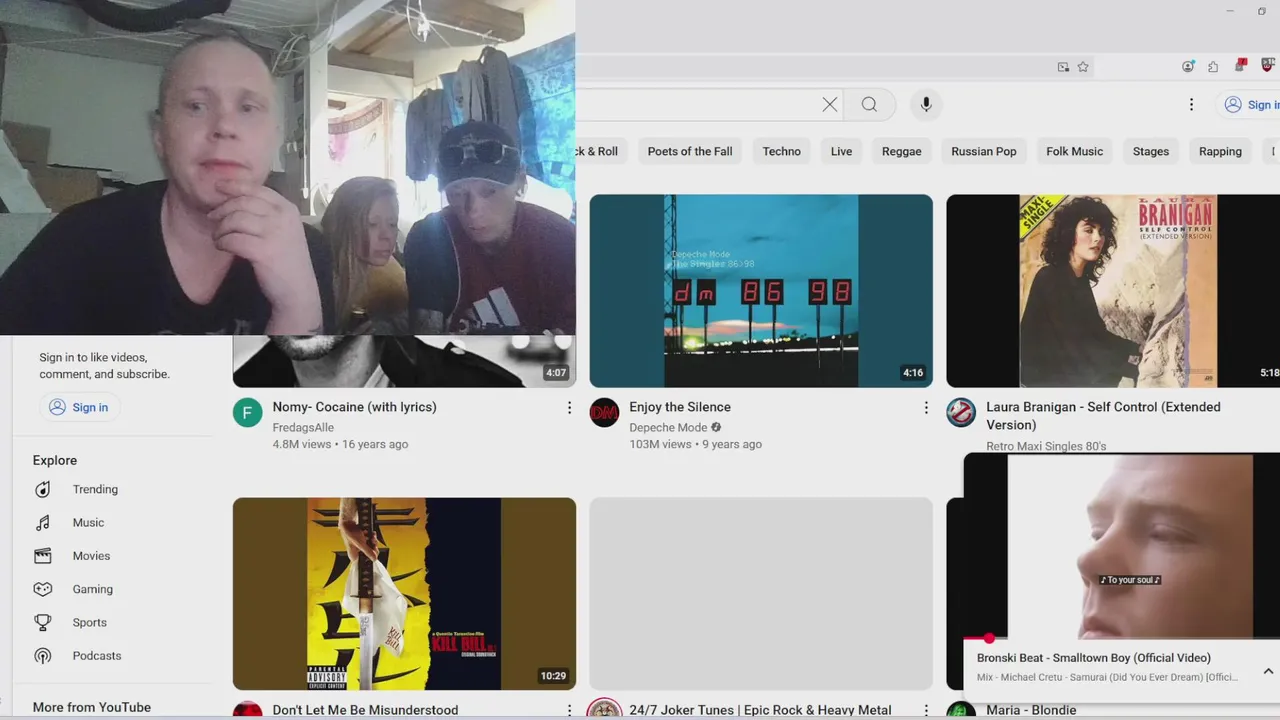The image size is (1280, 720).
Task: Select the Live filter chip
Action: [841, 151]
